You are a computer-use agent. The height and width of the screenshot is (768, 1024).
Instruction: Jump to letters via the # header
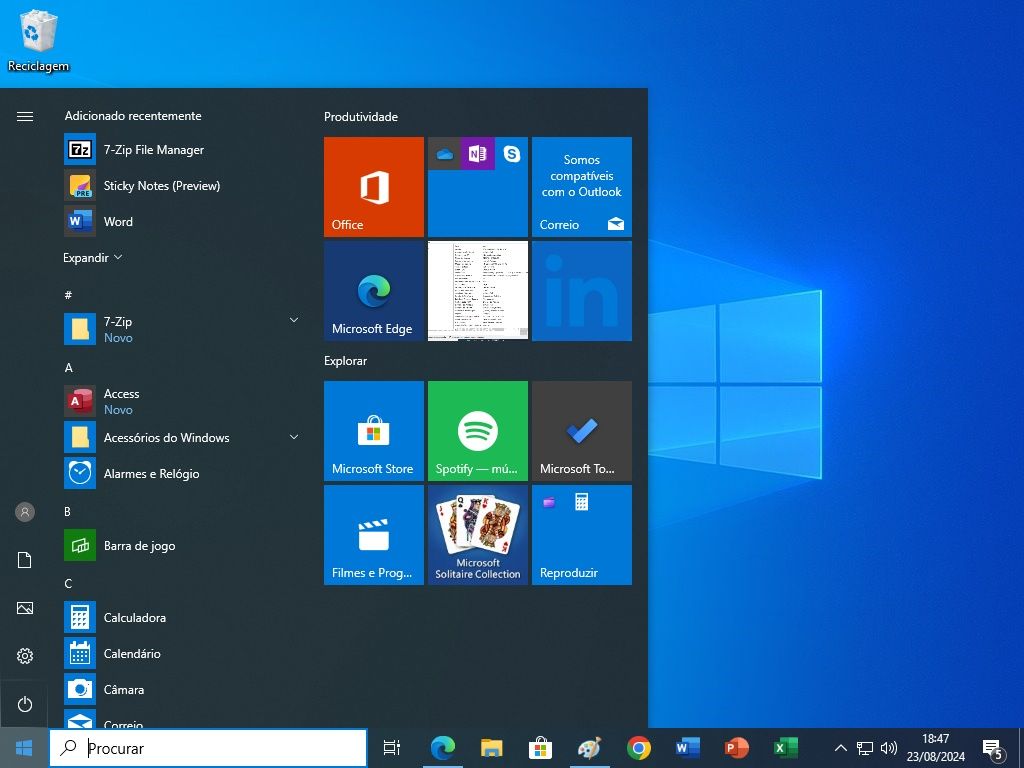pyautogui.click(x=68, y=295)
